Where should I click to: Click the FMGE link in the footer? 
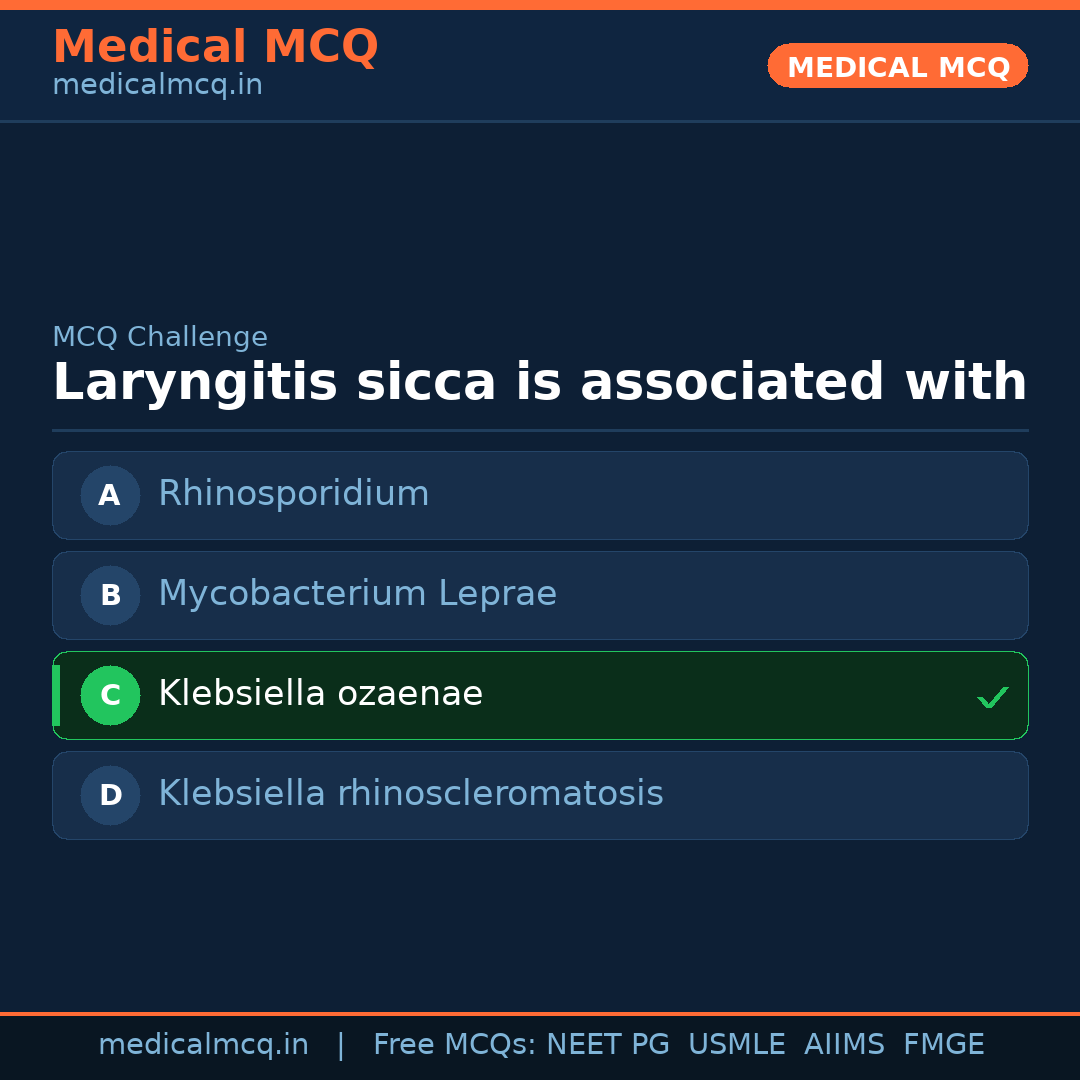(943, 1044)
